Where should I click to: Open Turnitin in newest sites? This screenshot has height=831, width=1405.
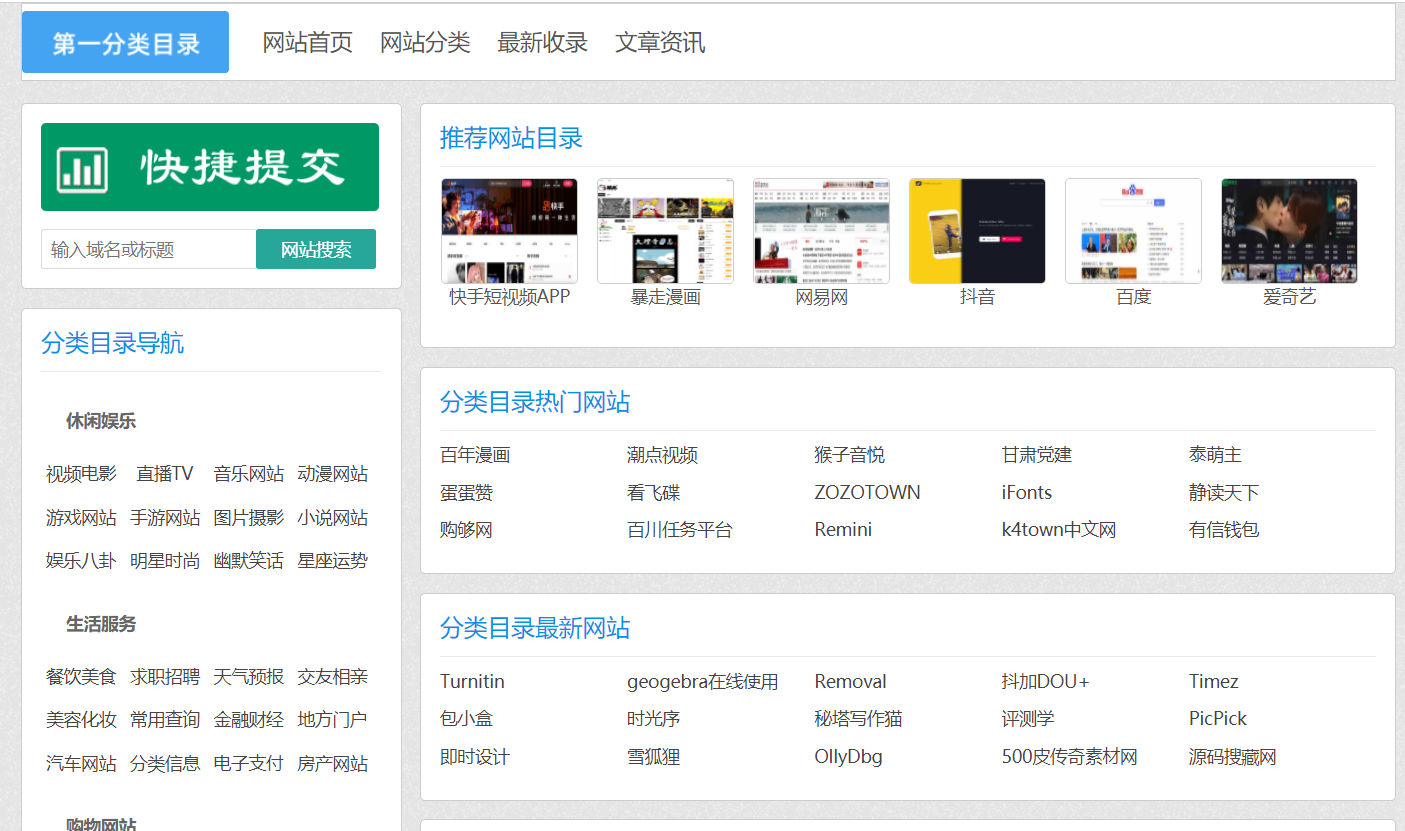coord(472,682)
